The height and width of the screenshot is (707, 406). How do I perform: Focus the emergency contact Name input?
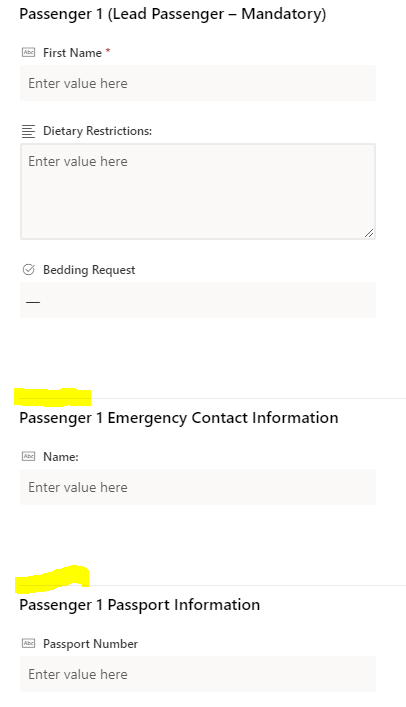(x=198, y=487)
